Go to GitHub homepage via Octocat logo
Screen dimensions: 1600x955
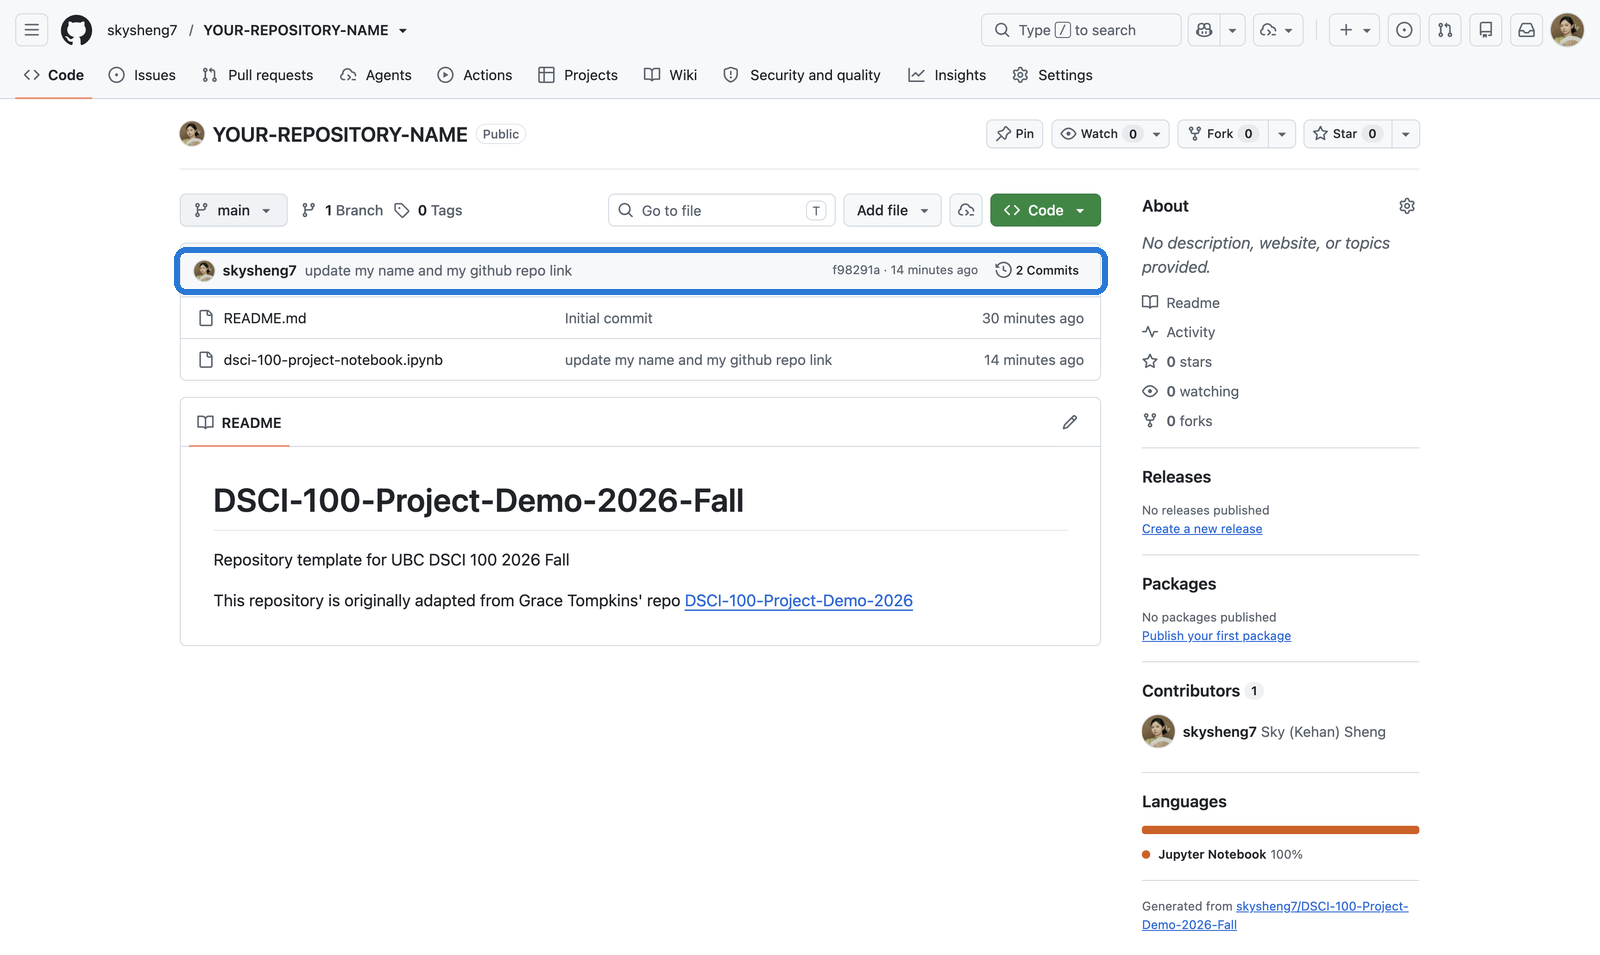pyautogui.click(x=76, y=30)
